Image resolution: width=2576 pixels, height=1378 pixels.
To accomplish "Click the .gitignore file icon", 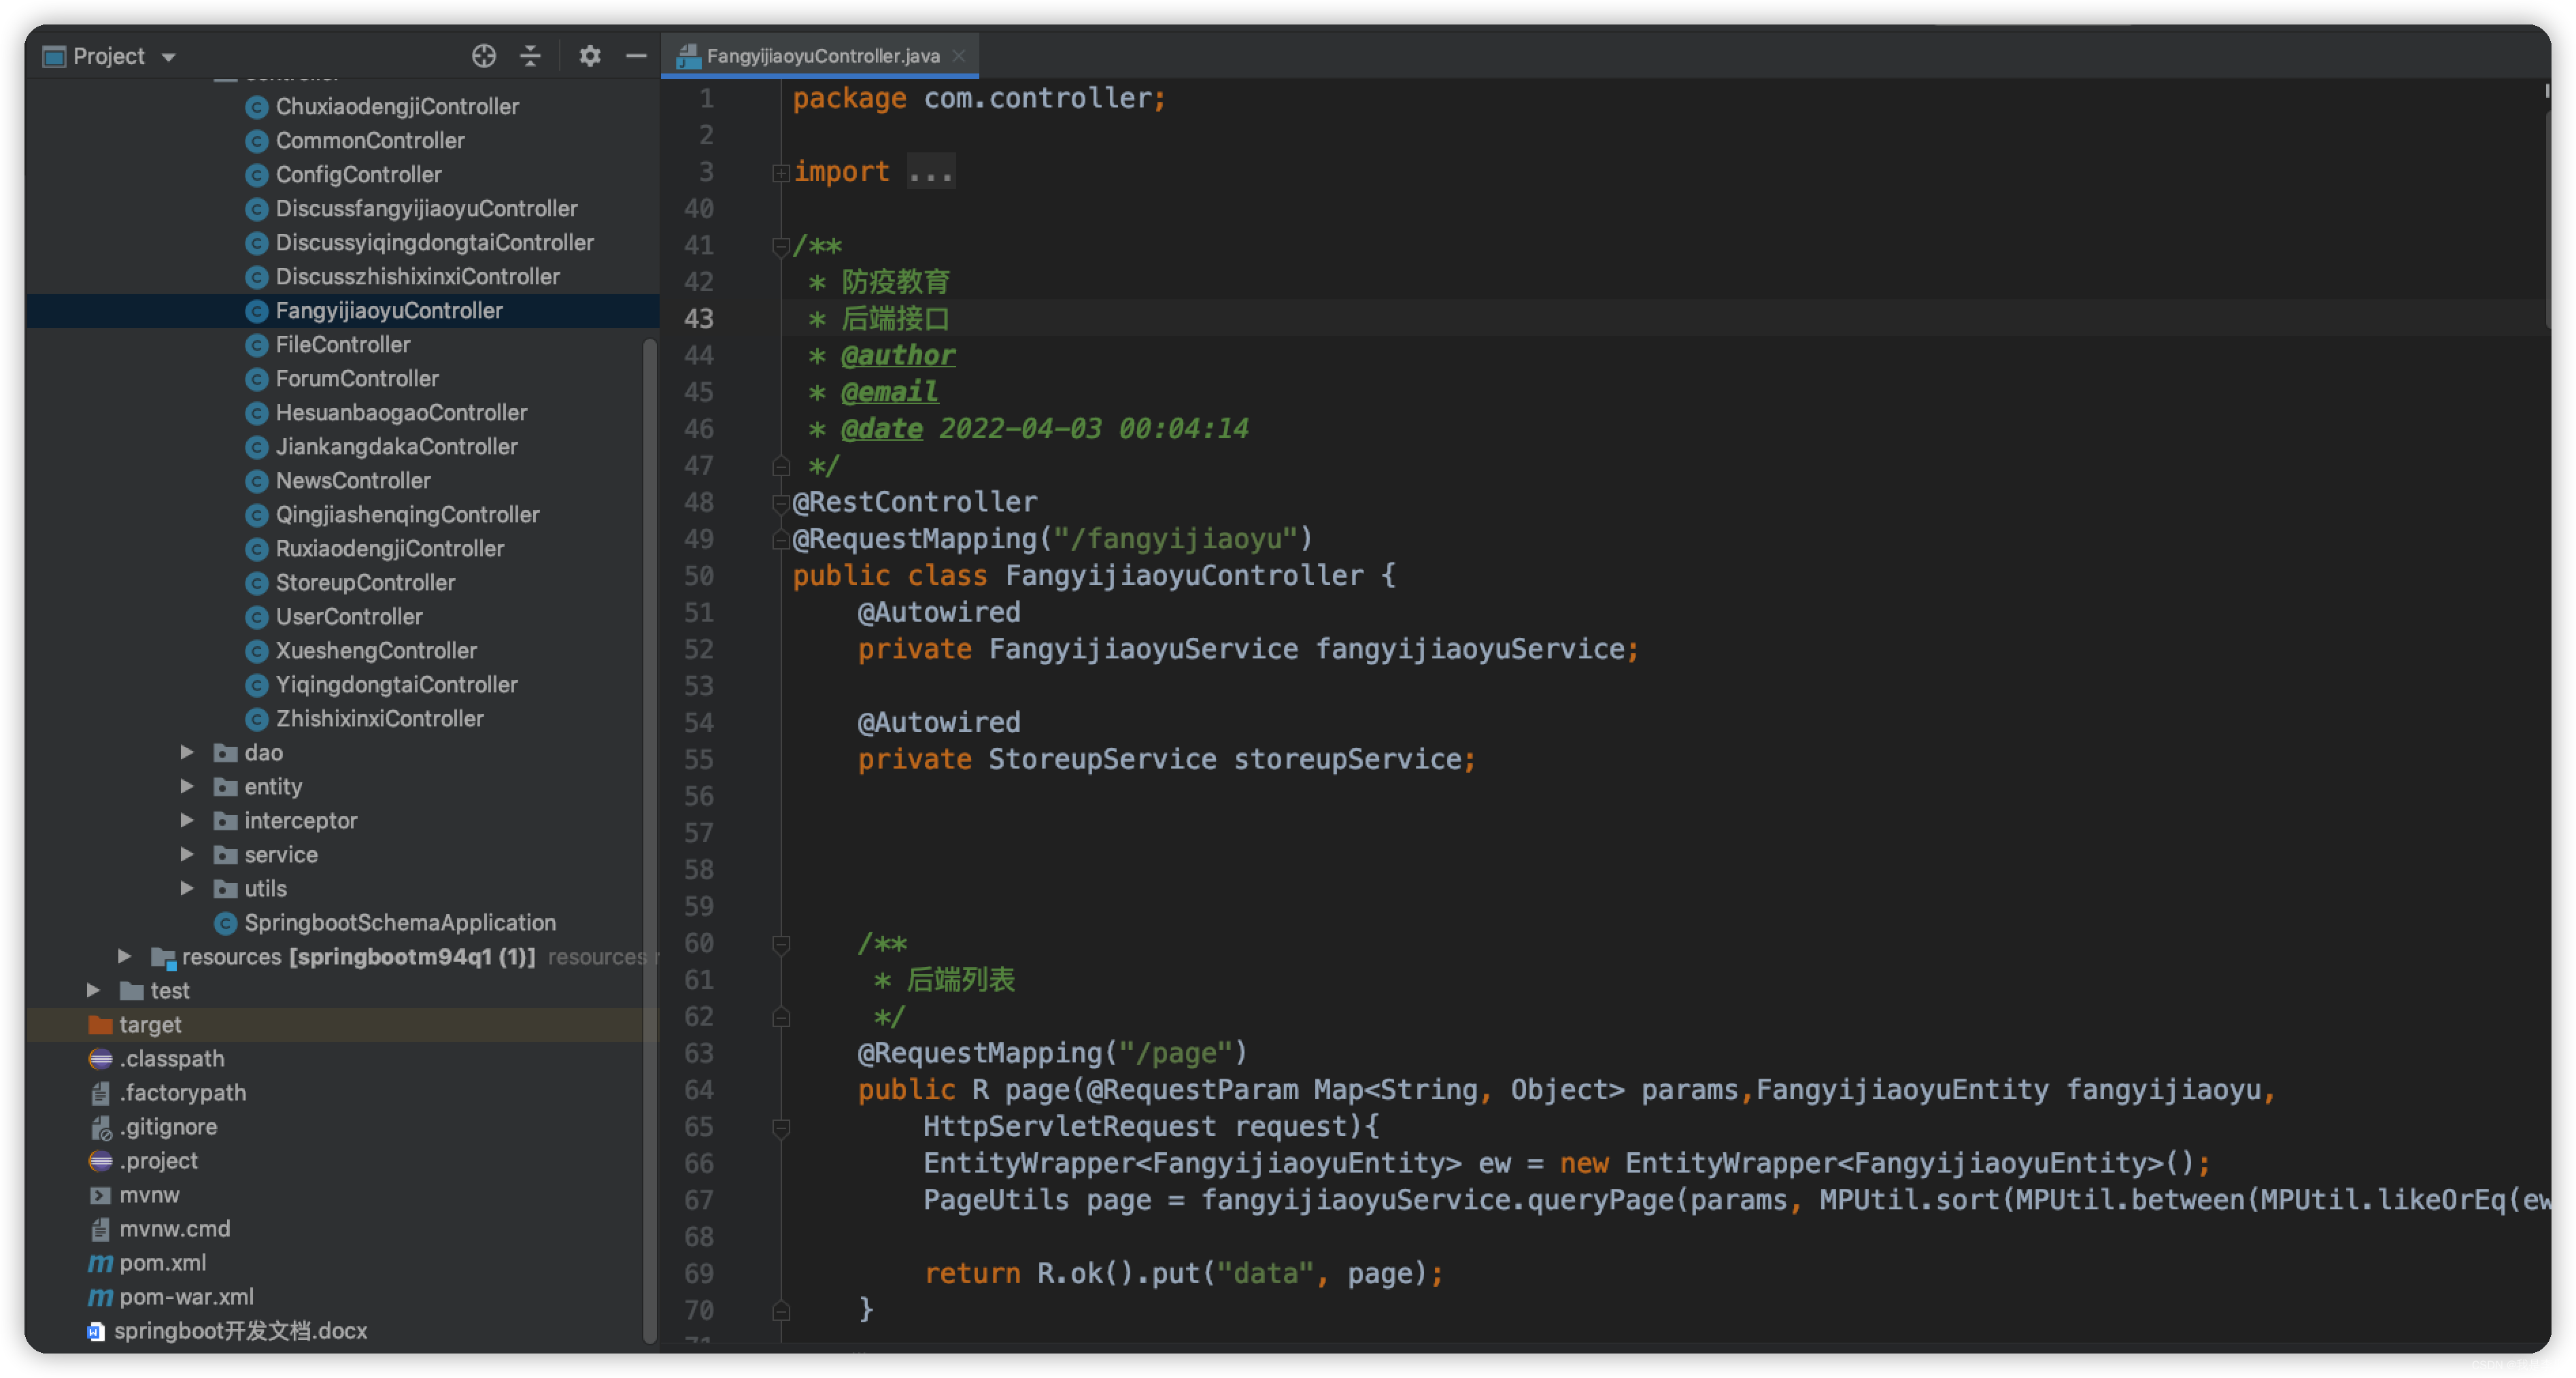I will tap(100, 1127).
